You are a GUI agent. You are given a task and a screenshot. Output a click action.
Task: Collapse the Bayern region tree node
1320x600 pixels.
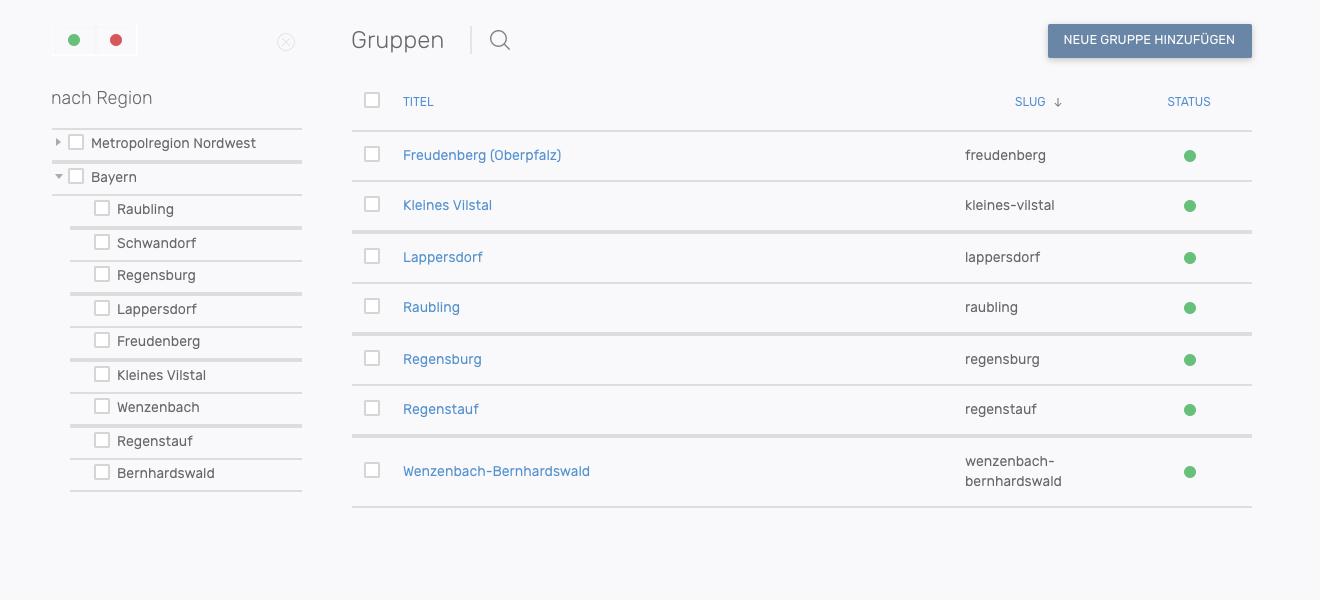click(59, 177)
